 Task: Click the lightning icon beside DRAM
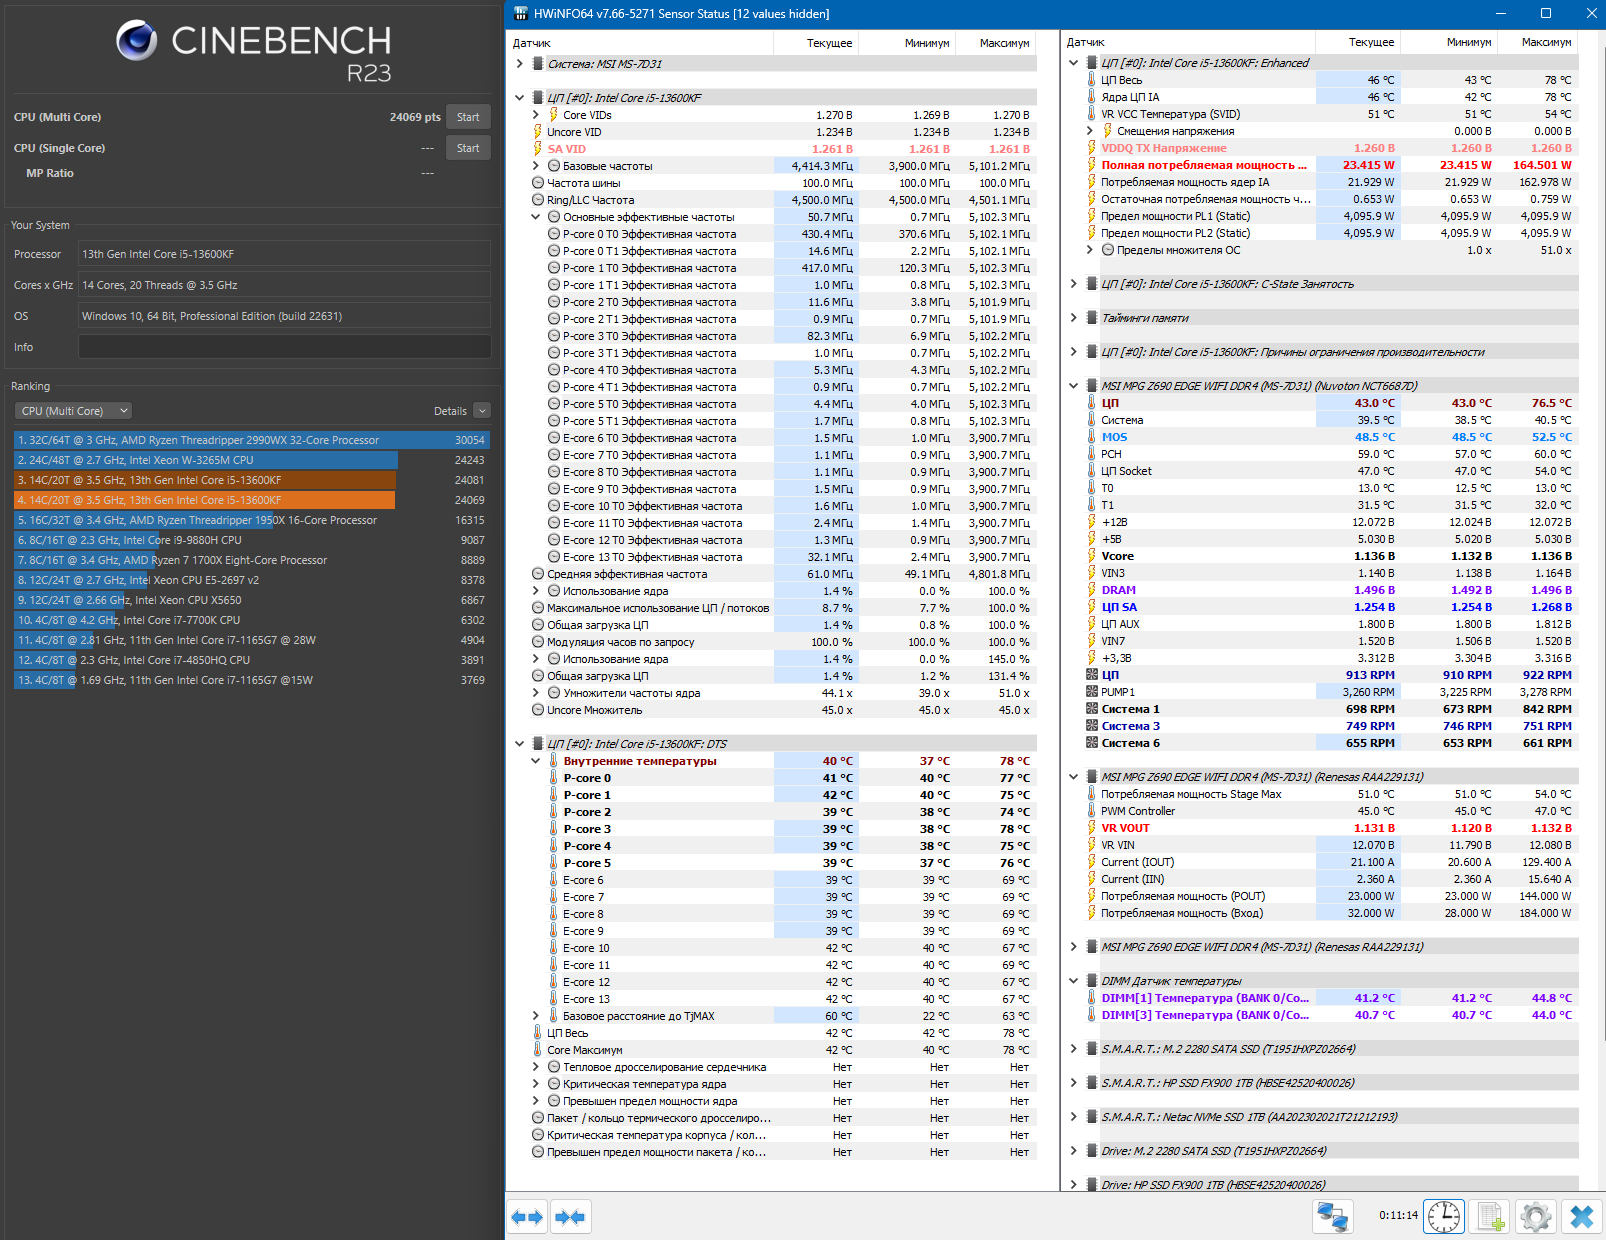[x=1092, y=590]
